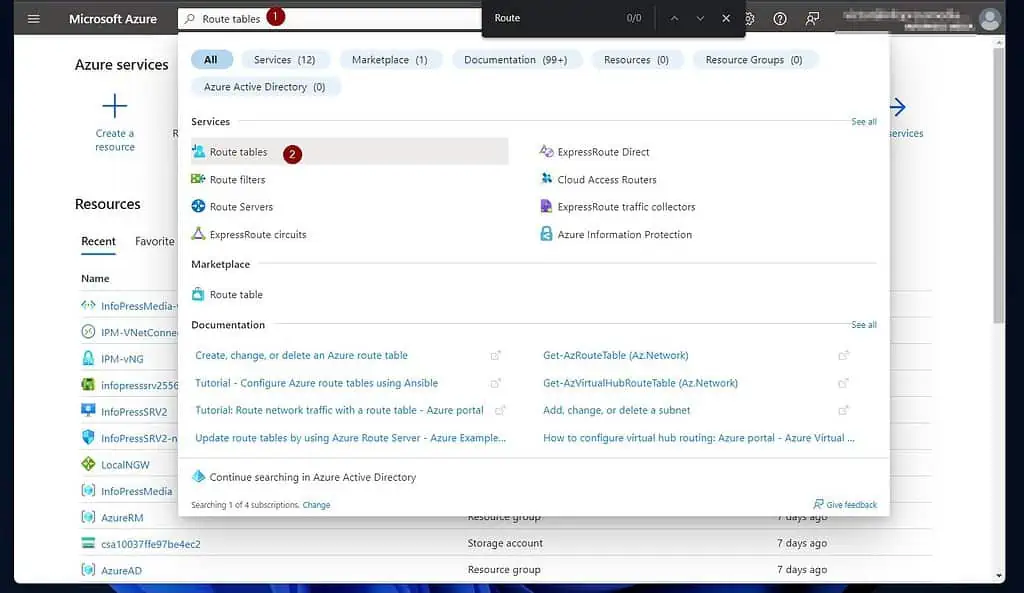The image size is (1024, 593).
Task: Open Route Servers from search results
Action: [240, 207]
